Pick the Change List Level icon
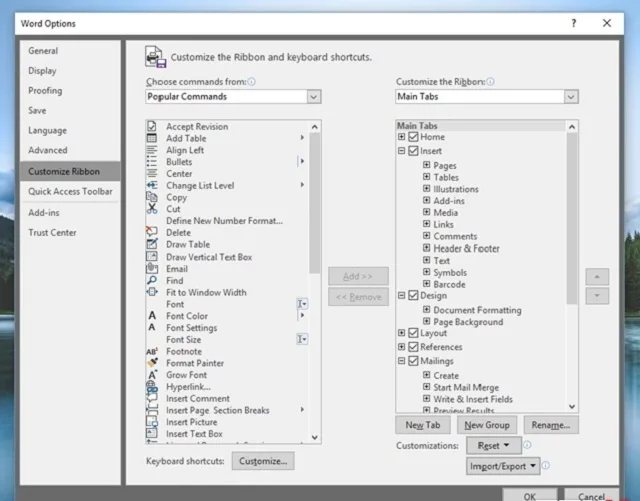The height and width of the screenshot is (501, 640). [152, 185]
